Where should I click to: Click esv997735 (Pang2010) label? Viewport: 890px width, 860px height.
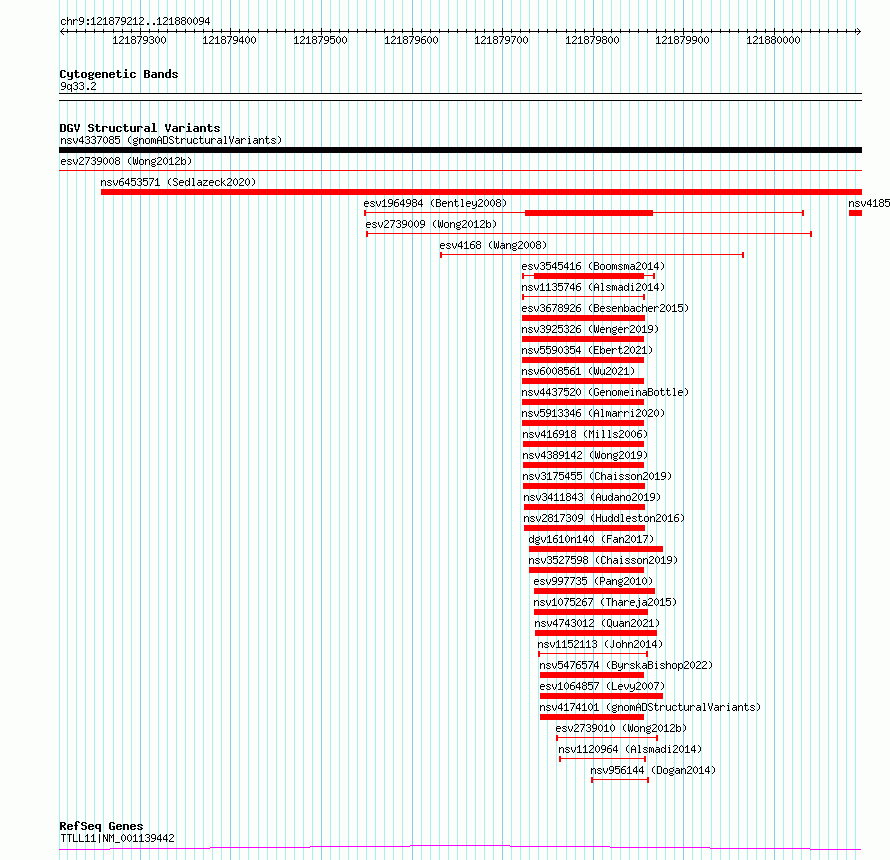pyautogui.click(x=593, y=581)
